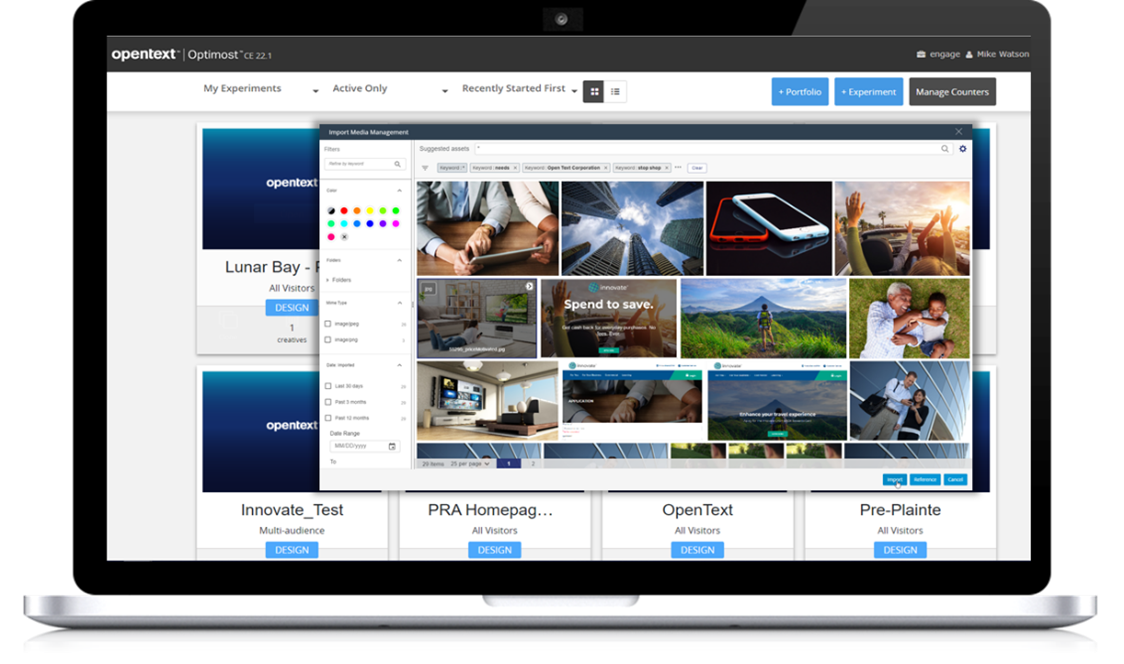Open the Recently Started First sort dropdown
1124x664 pixels.
(520, 89)
